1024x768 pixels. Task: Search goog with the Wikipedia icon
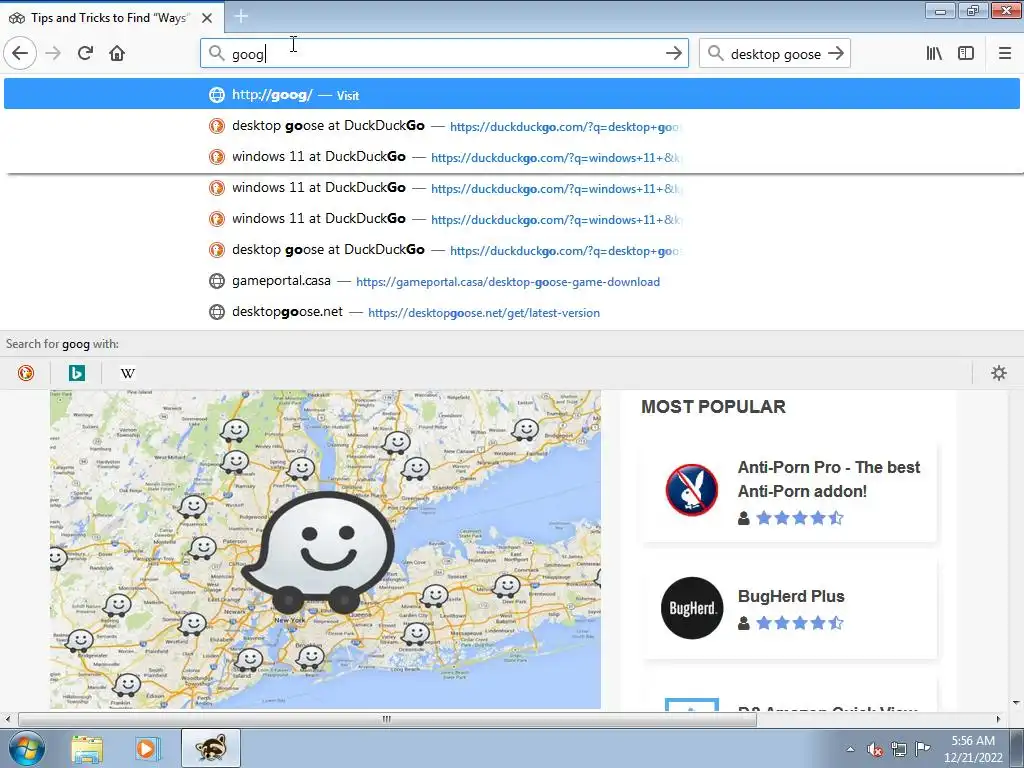click(127, 373)
